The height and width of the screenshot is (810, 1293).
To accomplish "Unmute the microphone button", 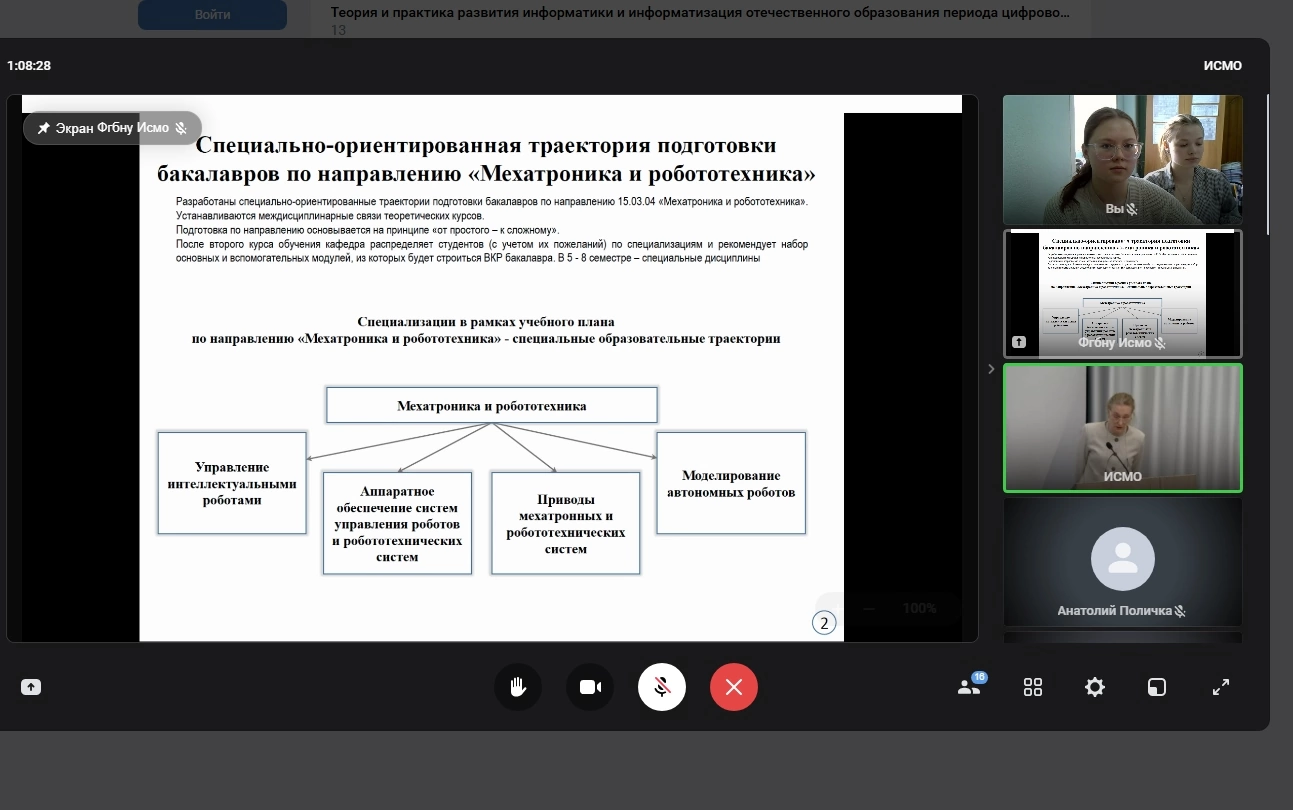I will pyautogui.click(x=662, y=687).
